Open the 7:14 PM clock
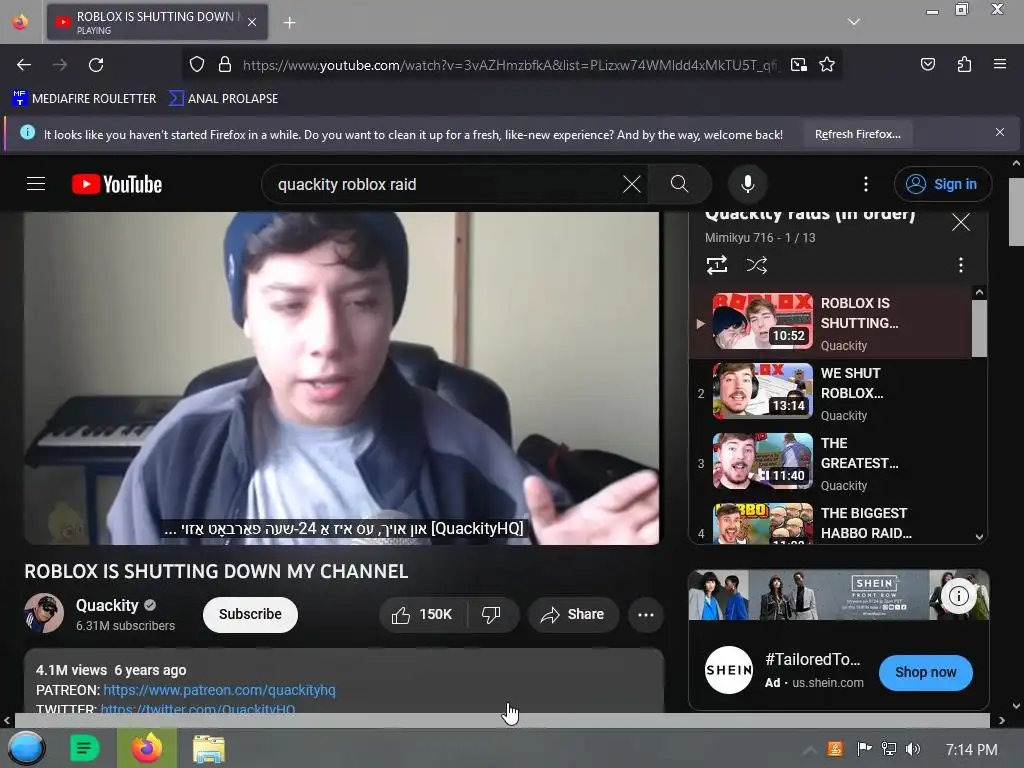Screen dimensions: 1024x768 pos(971,750)
